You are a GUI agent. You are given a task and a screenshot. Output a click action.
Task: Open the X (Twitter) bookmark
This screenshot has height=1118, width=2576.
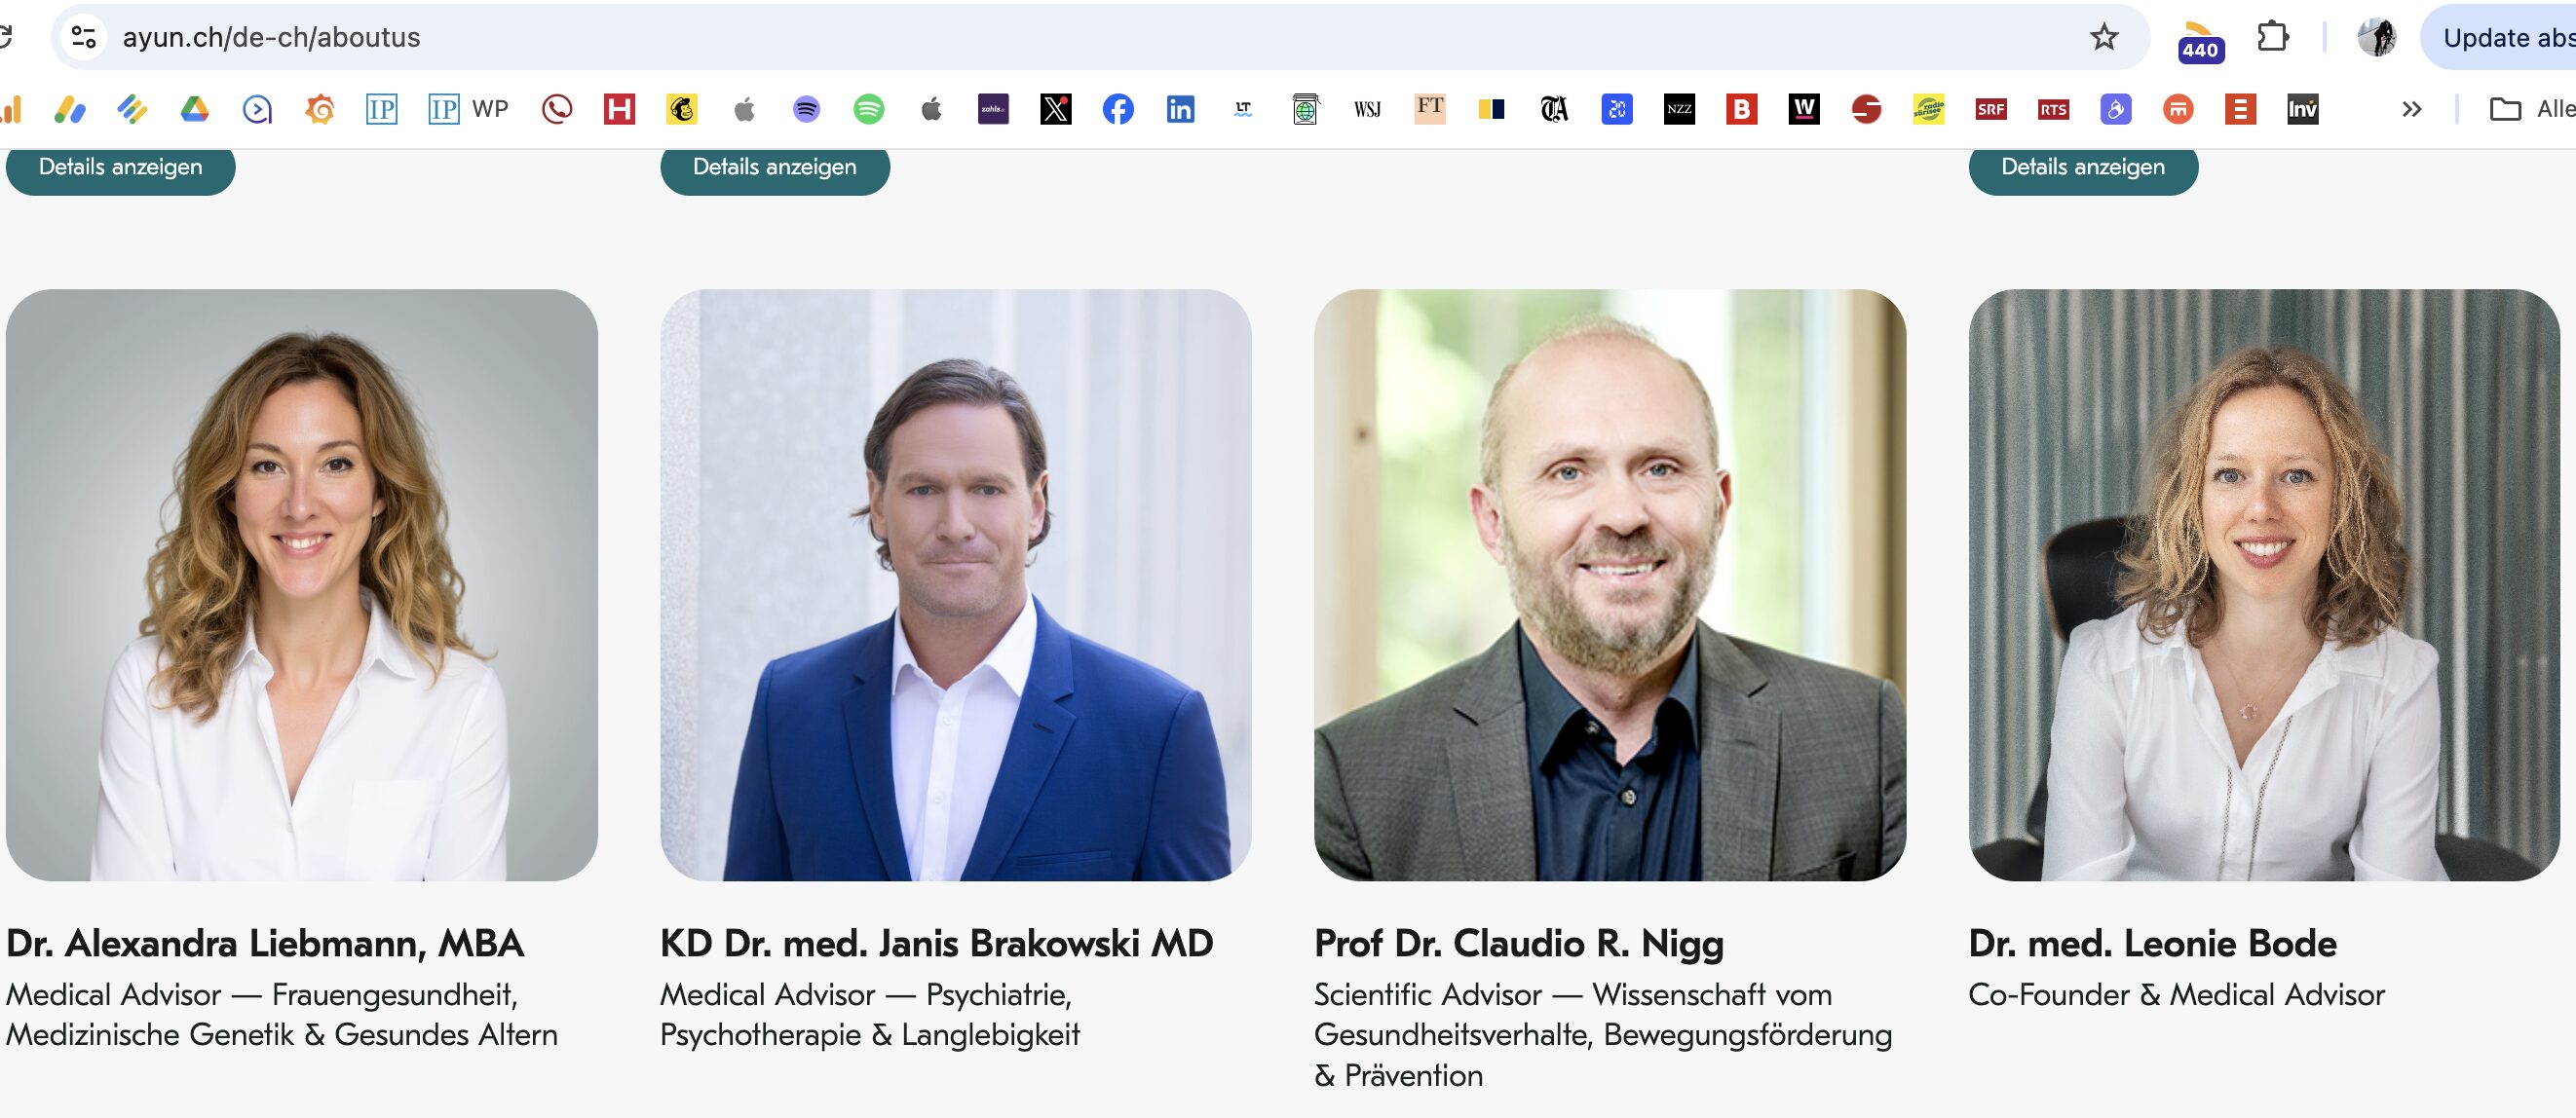pos(1055,109)
